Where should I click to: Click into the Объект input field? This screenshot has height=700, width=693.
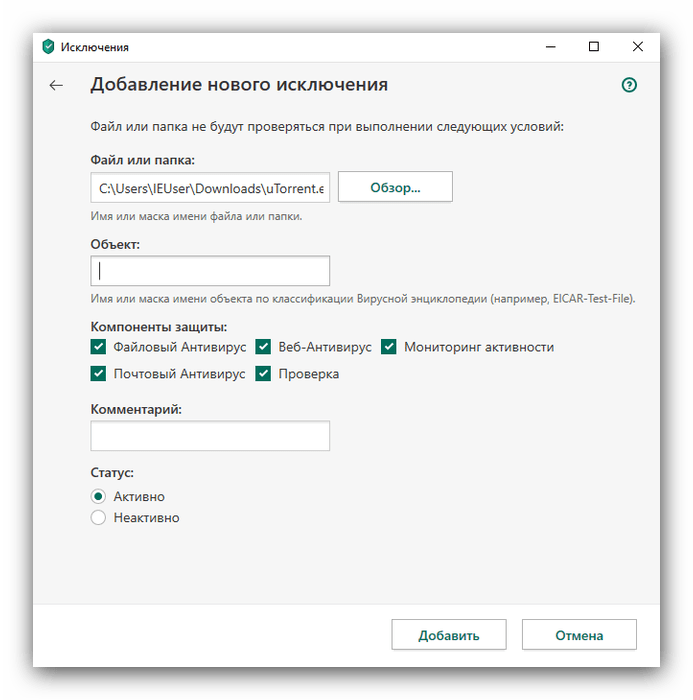[x=210, y=271]
